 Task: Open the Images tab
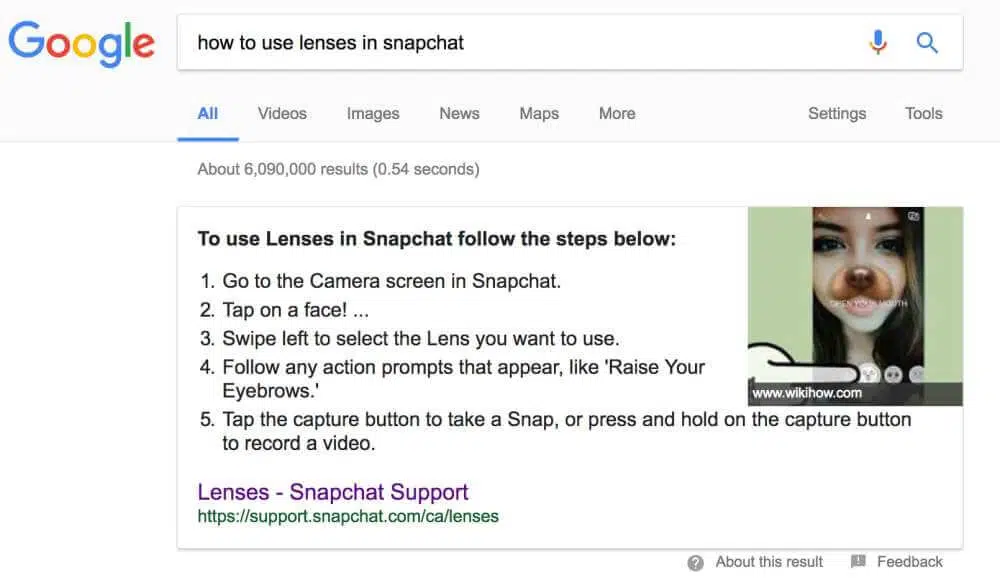373,113
